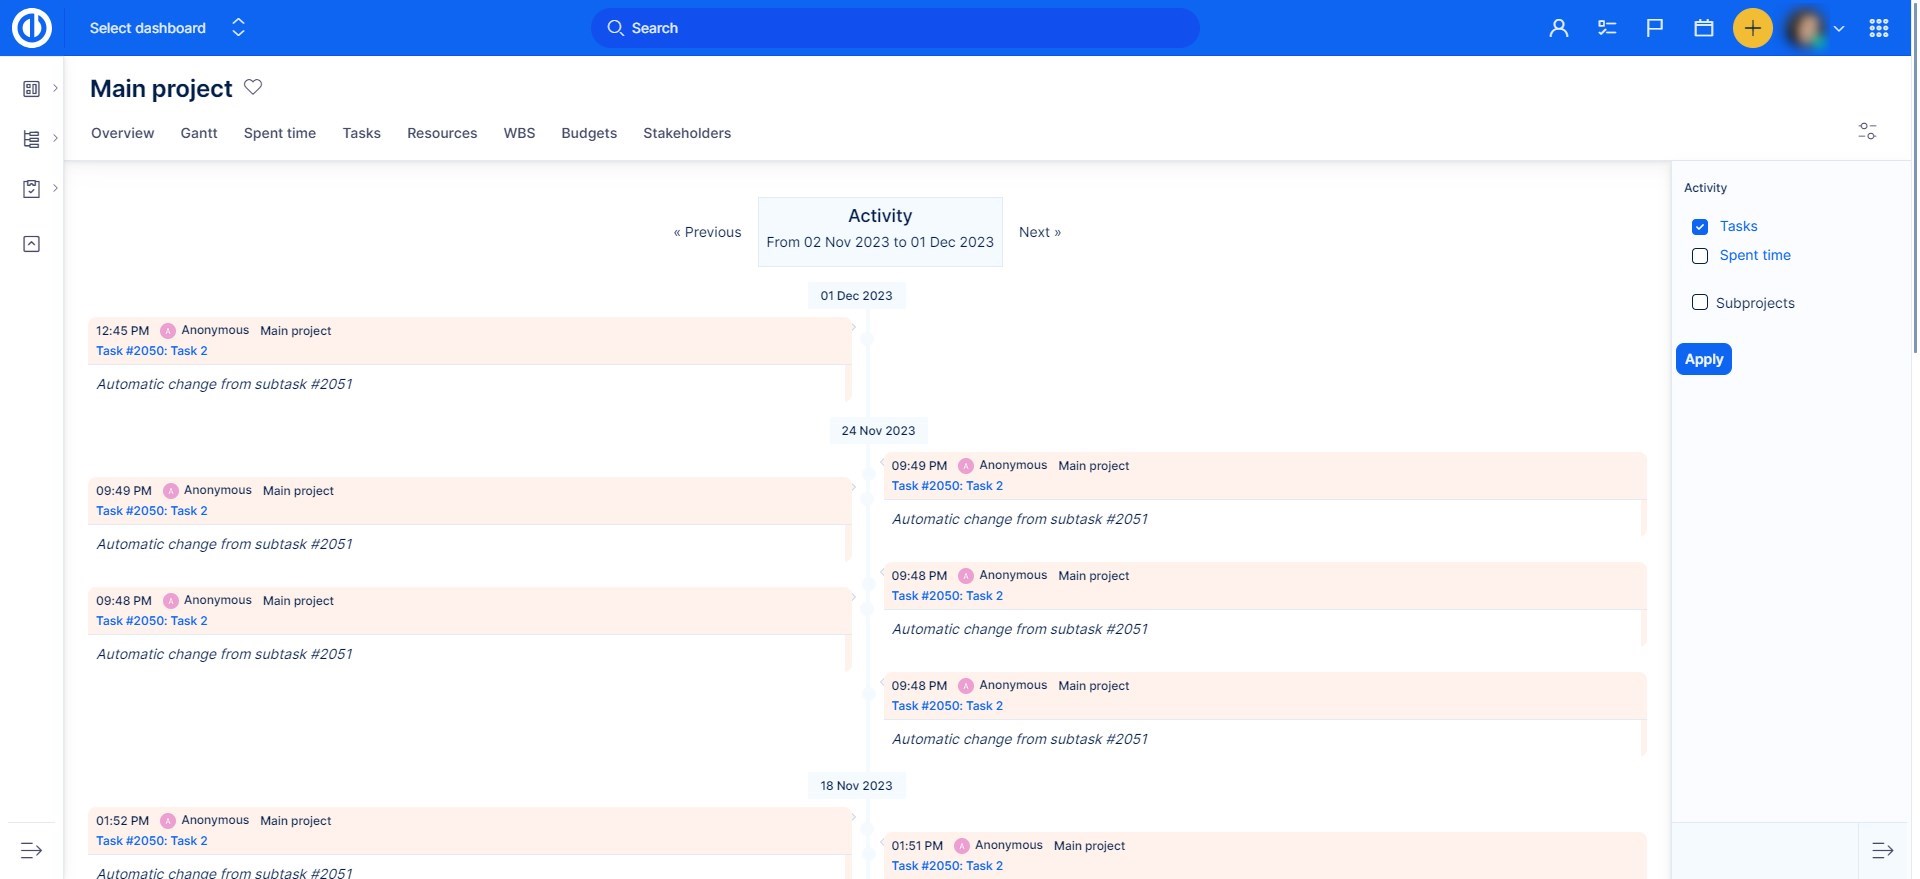Viewport: 1920px width, 879px height.
Task: Expand the user avatar menu arrow
Action: pyautogui.click(x=1838, y=28)
